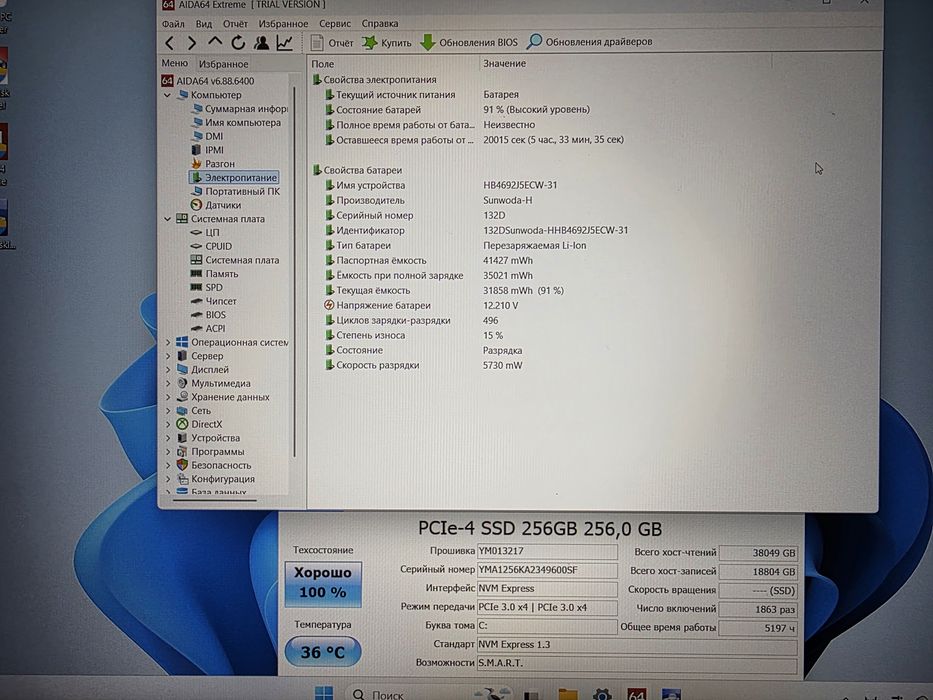Select the IPMI tree item

(x=207, y=150)
